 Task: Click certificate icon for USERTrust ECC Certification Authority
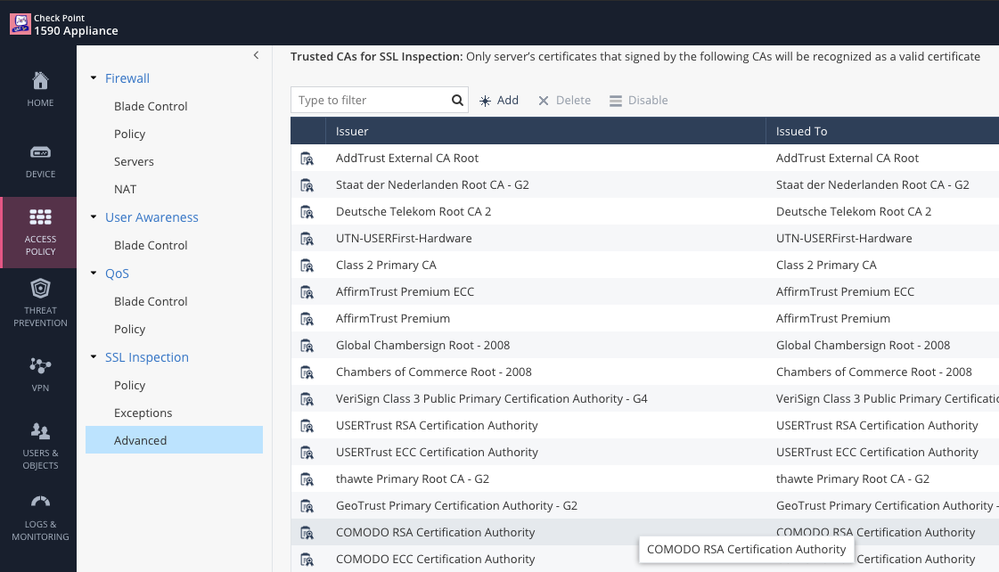307,453
